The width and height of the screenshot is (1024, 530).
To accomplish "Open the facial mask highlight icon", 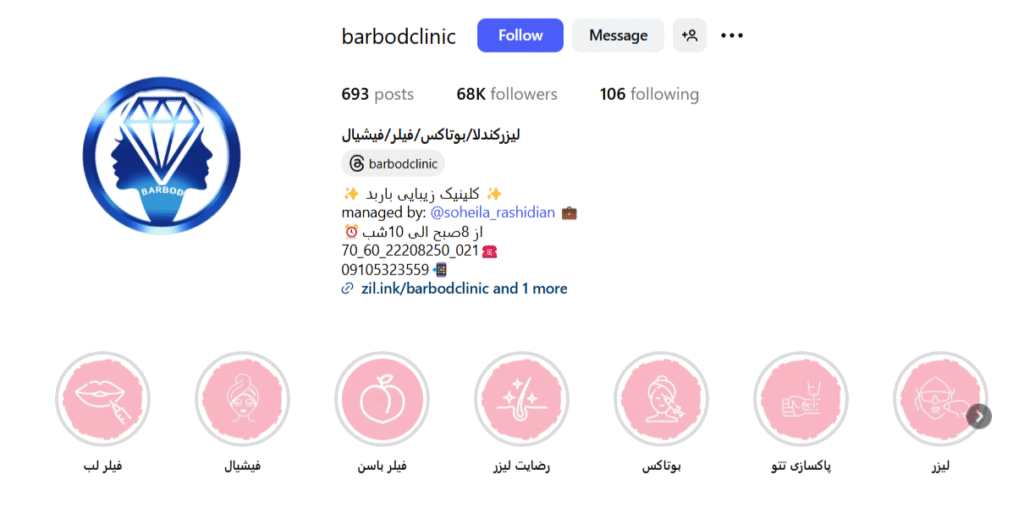I will [x=242, y=399].
